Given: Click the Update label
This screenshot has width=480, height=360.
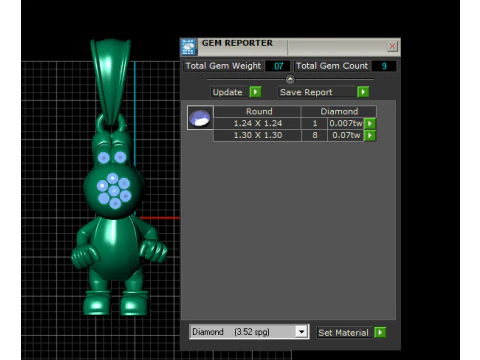Looking at the screenshot, I should pos(228,92).
